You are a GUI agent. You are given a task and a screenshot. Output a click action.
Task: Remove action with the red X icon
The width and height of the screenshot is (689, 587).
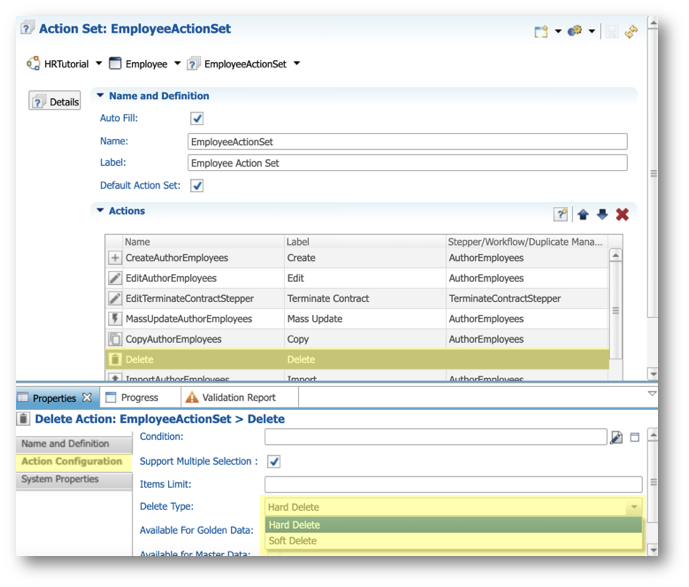622,214
